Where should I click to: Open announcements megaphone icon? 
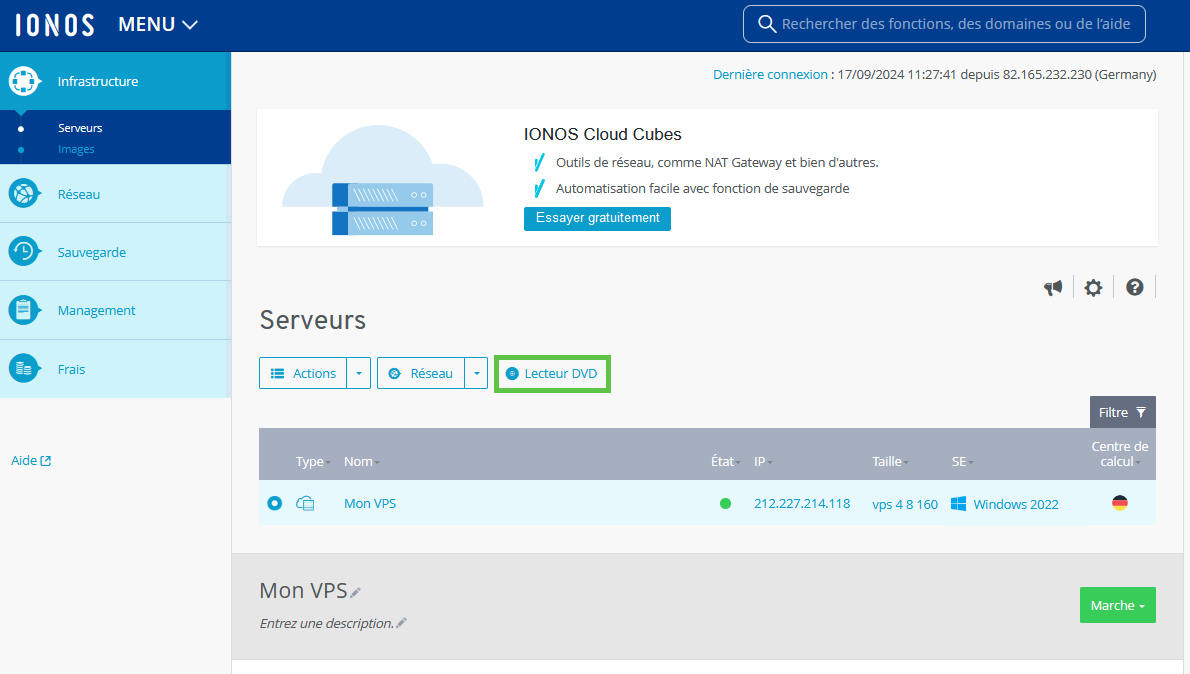point(1053,288)
